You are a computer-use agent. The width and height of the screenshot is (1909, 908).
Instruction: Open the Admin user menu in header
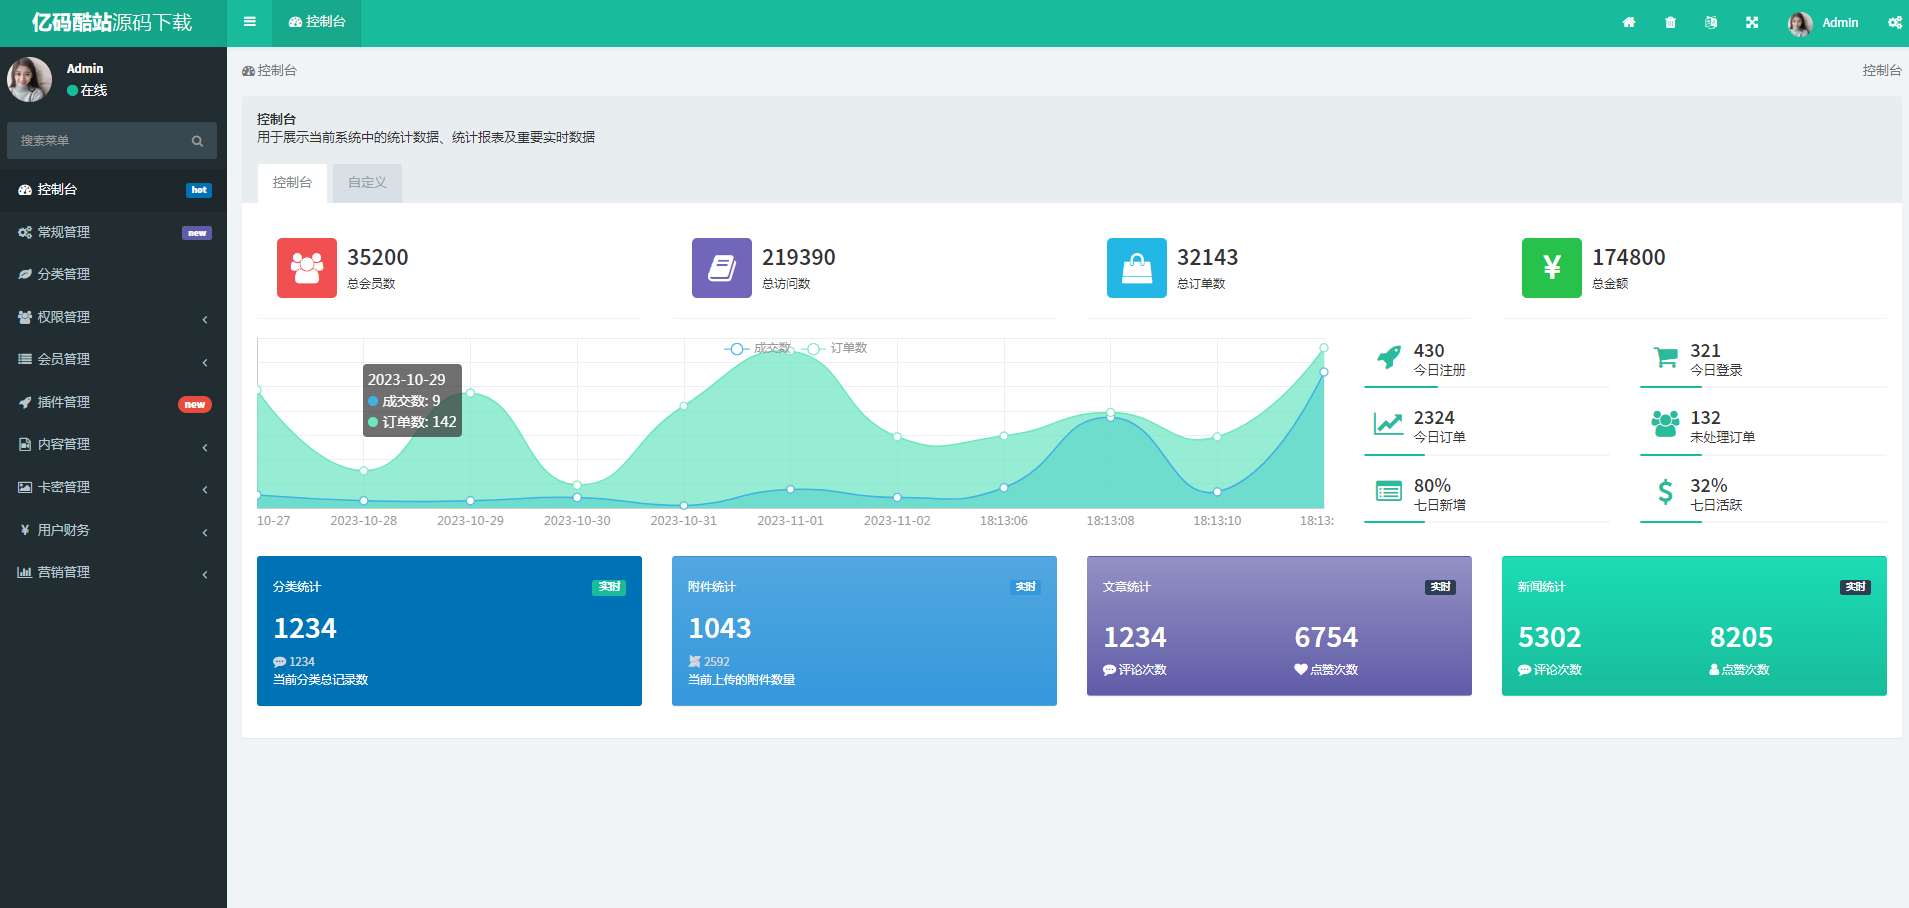[x=1824, y=23]
